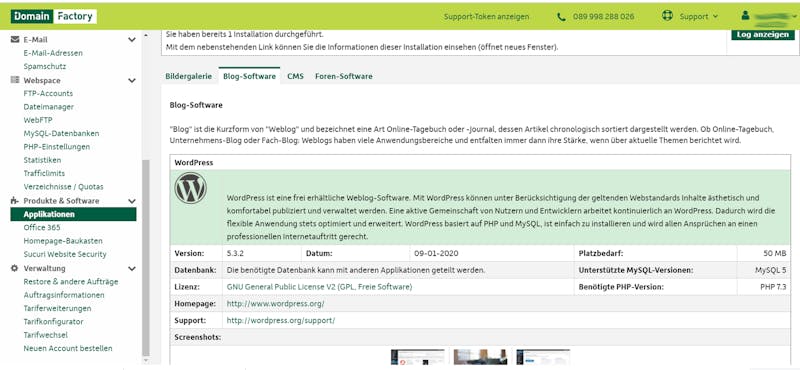Click the Webspace section icon
The width and height of the screenshot is (800, 370).
pyautogui.click(x=15, y=80)
